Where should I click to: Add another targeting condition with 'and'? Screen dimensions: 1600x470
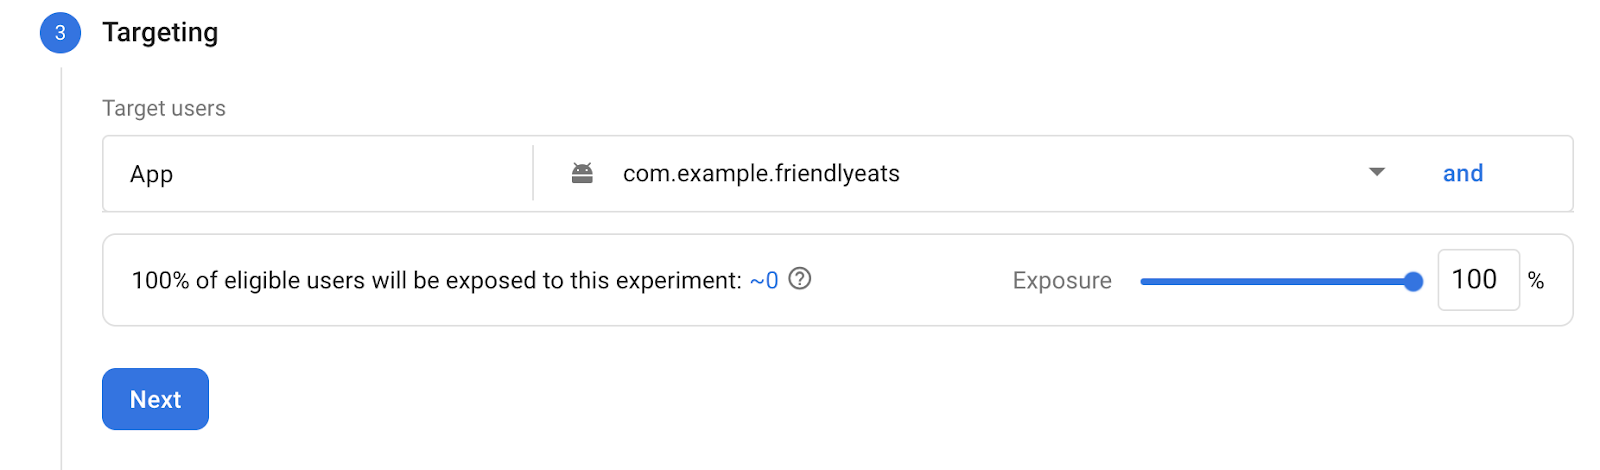(1462, 174)
